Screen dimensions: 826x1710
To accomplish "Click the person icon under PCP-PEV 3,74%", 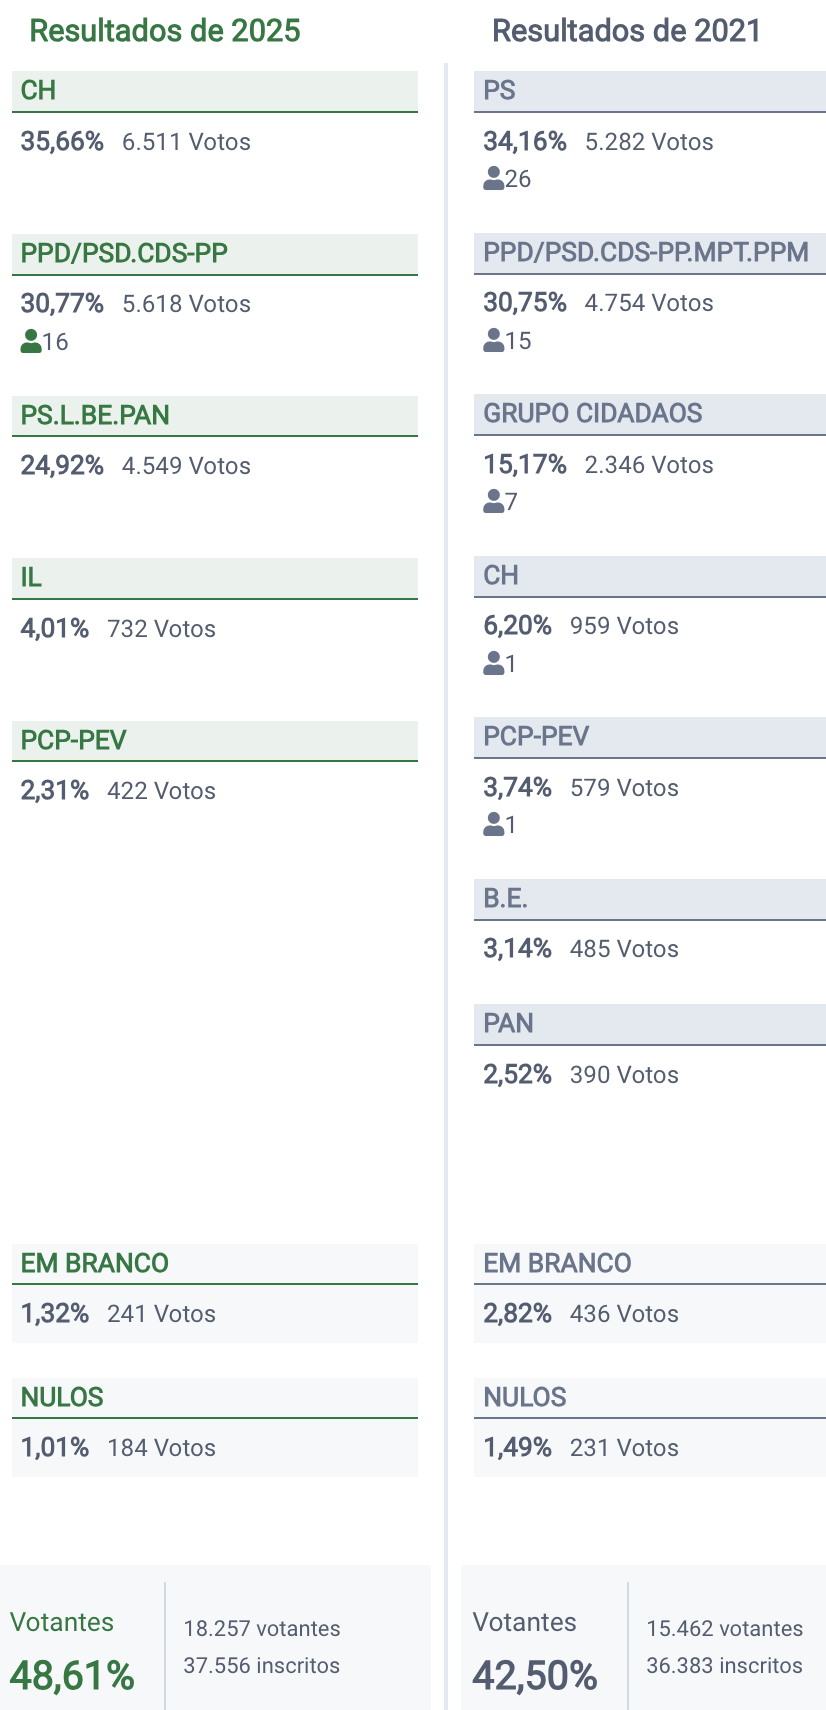I will tap(493, 825).
